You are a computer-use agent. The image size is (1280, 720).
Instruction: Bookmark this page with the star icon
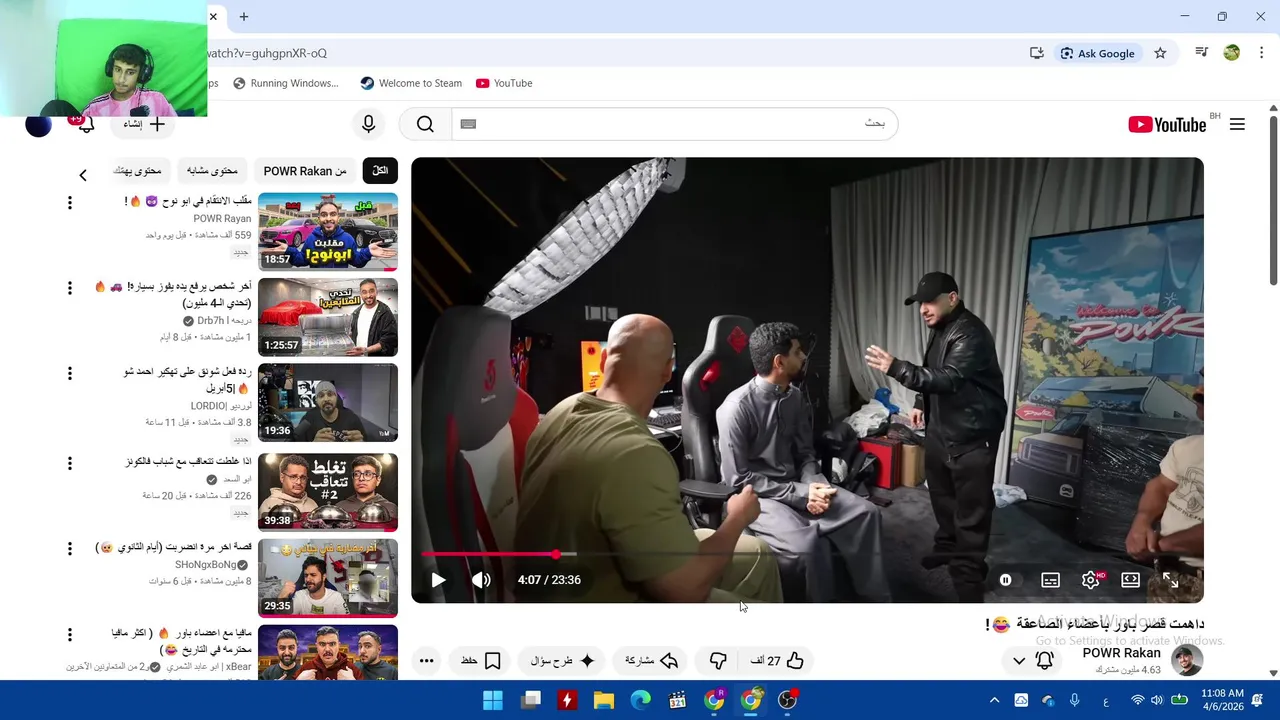1160,53
